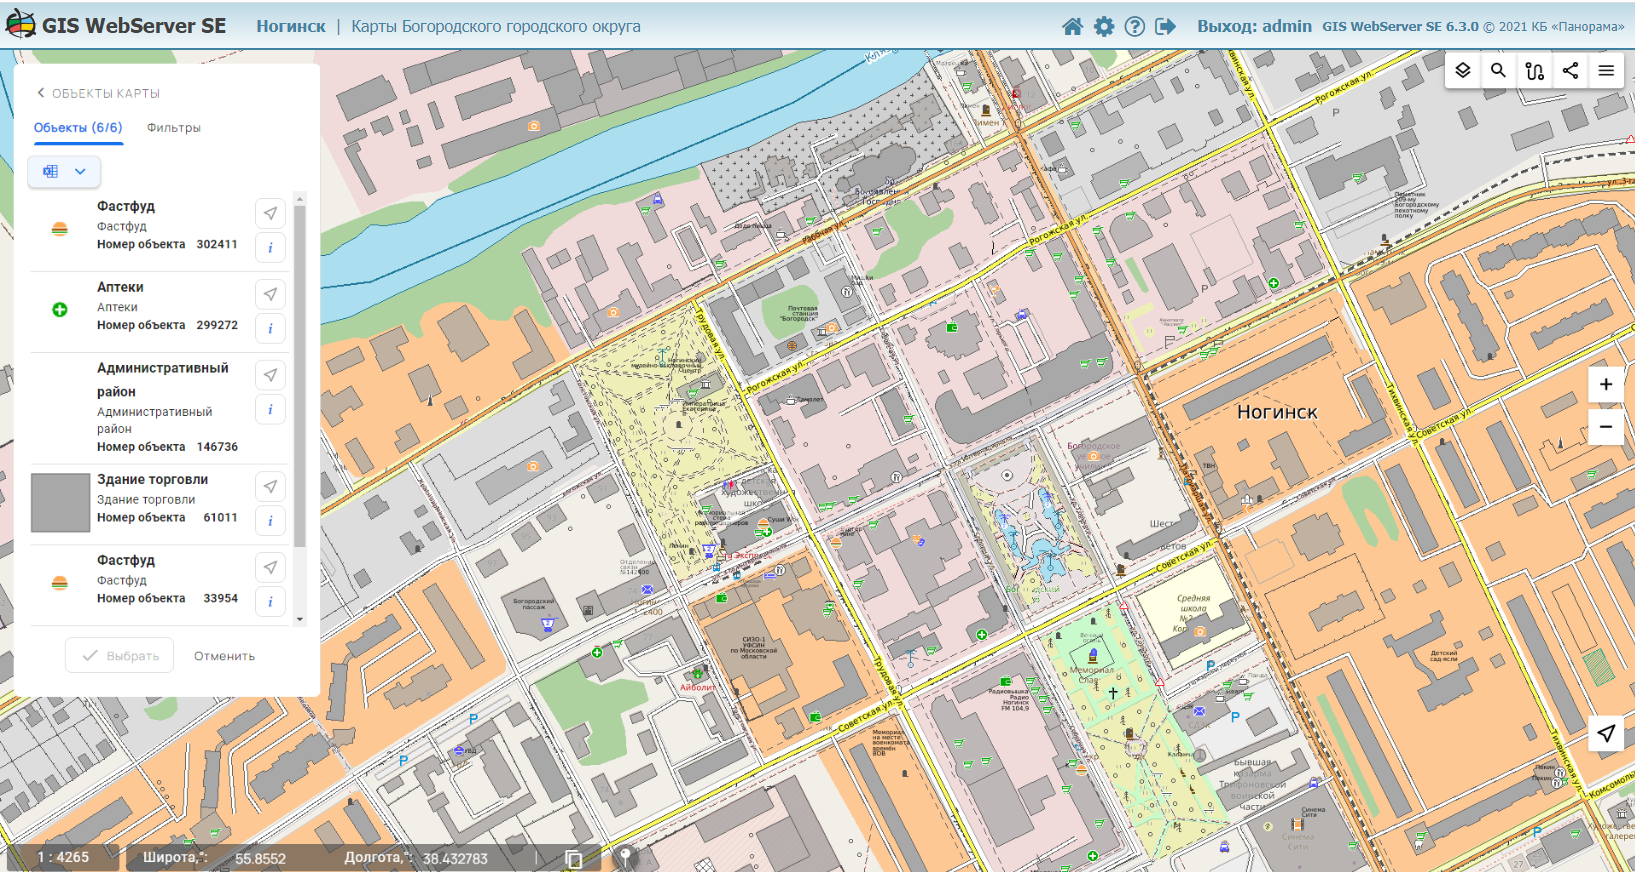Open the route building tool
1635x872 pixels.
pyautogui.click(x=1534, y=70)
